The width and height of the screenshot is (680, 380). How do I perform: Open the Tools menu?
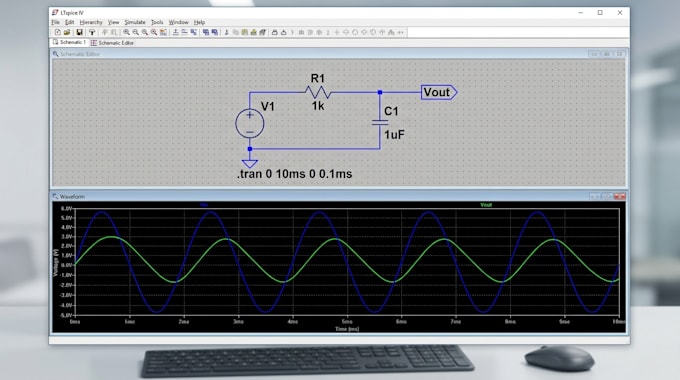coord(157,22)
